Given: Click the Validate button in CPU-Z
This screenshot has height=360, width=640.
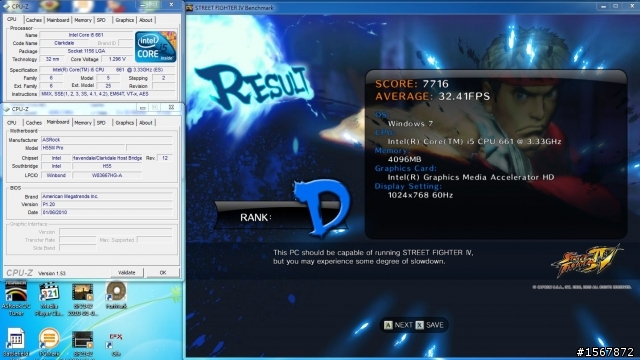Looking at the screenshot, I should (x=127, y=273).
